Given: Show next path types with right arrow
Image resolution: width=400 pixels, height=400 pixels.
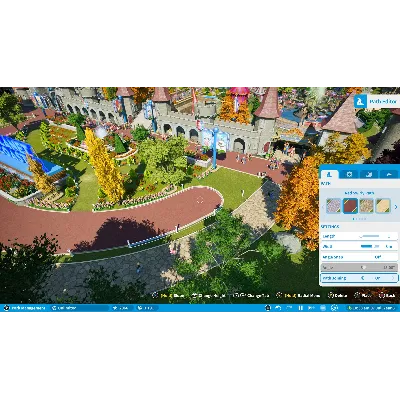Looking at the screenshot, I should click(396, 207).
